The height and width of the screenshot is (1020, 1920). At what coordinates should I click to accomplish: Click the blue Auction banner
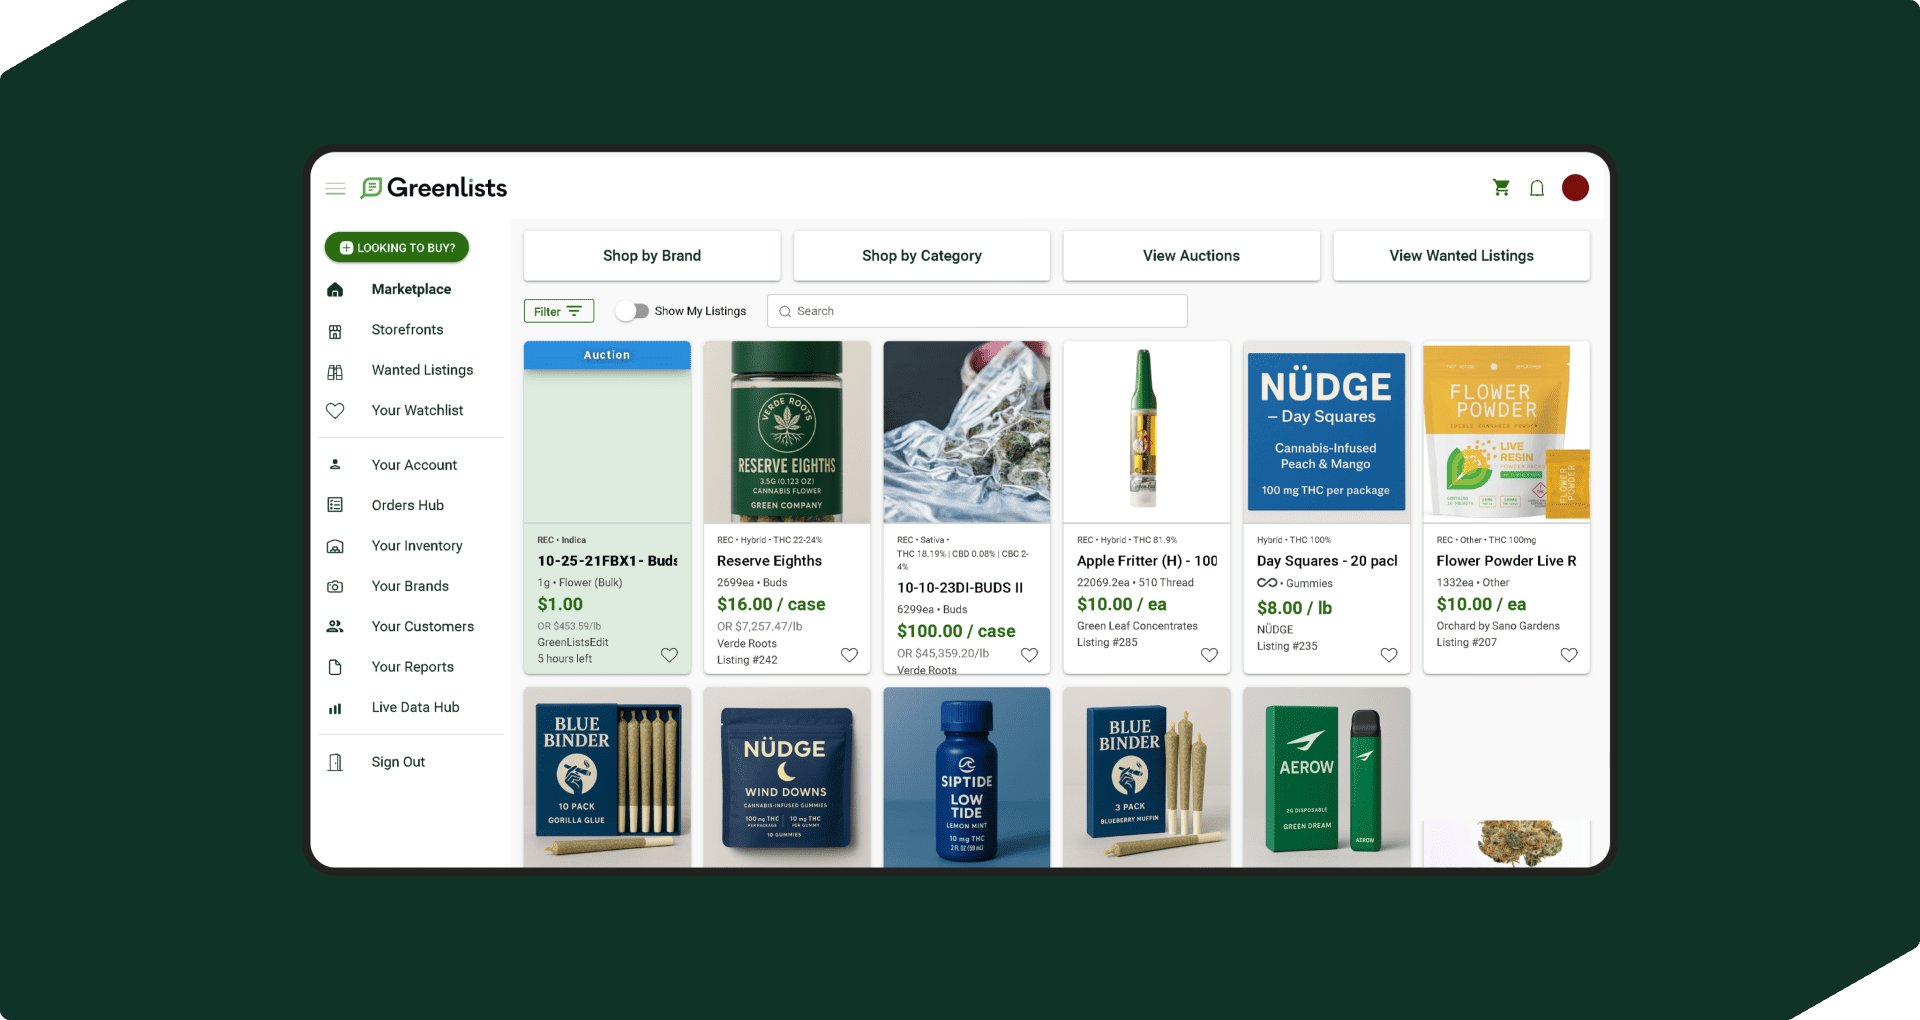[607, 355]
